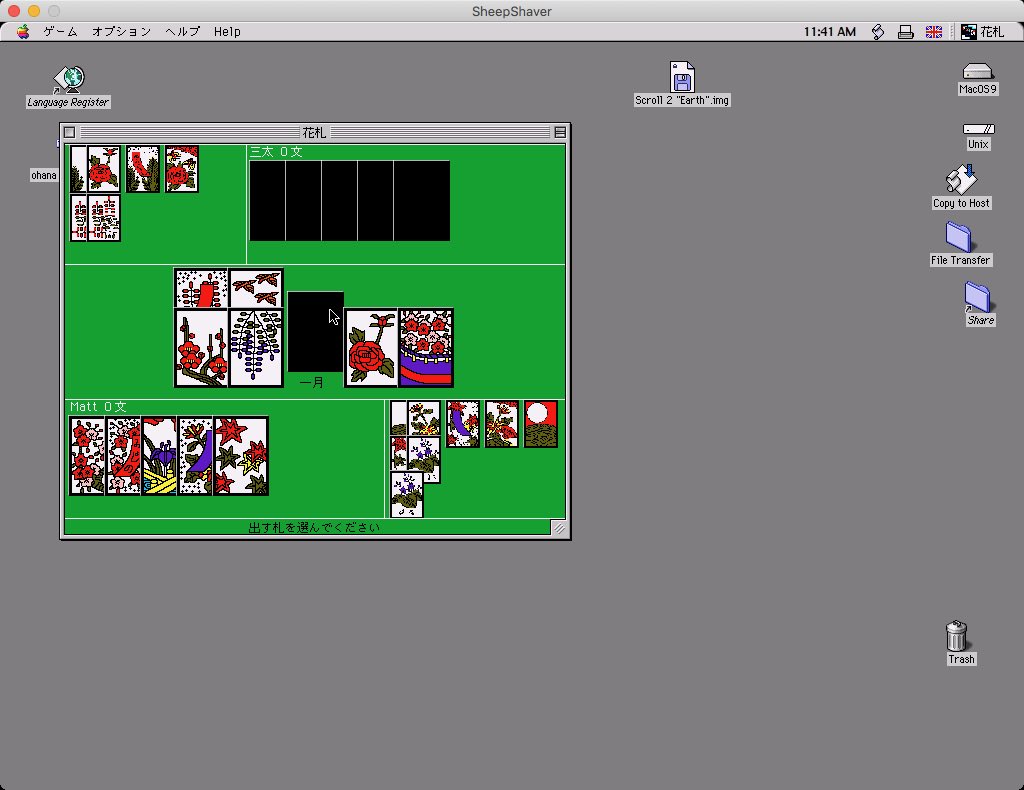Open the Help menu

click(227, 31)
